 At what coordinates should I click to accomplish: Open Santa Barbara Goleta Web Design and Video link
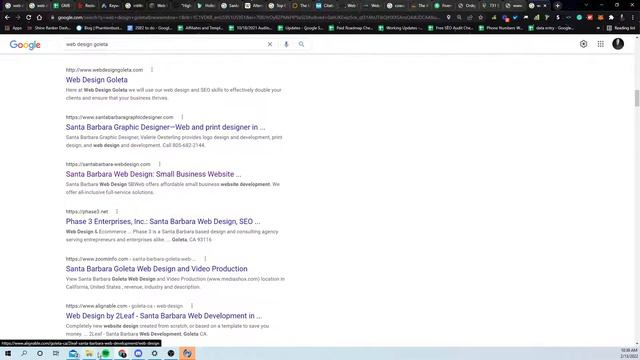click(x=156, y=269)
